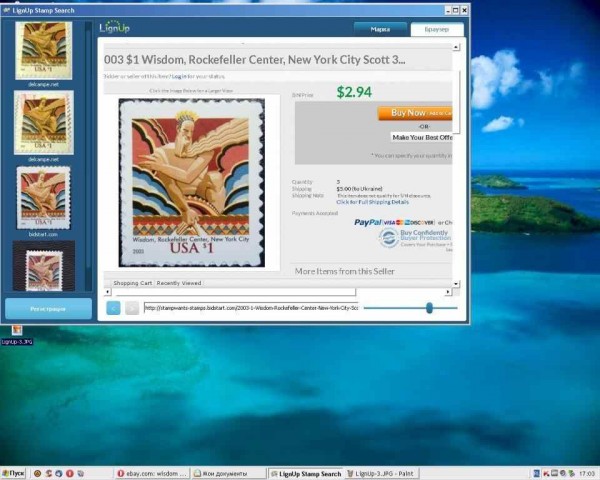Switch to LignUp-3.JPG Paint taskbar window
600x480 pixels.
point(381,473)
